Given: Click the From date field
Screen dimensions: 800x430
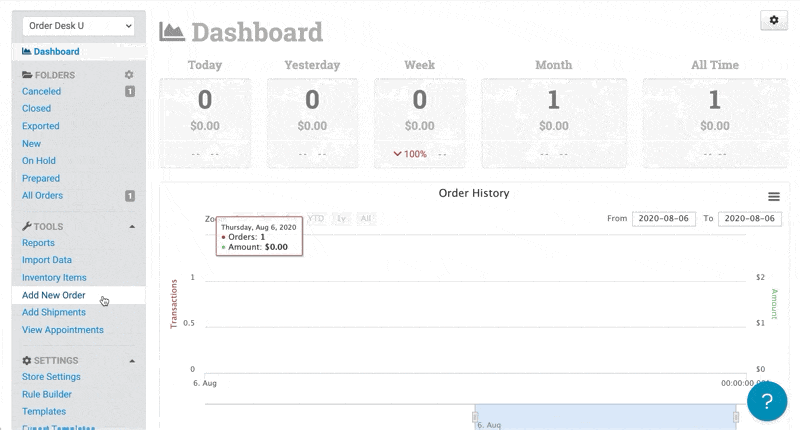Looking at the screenshot, I should click(663, 219).
